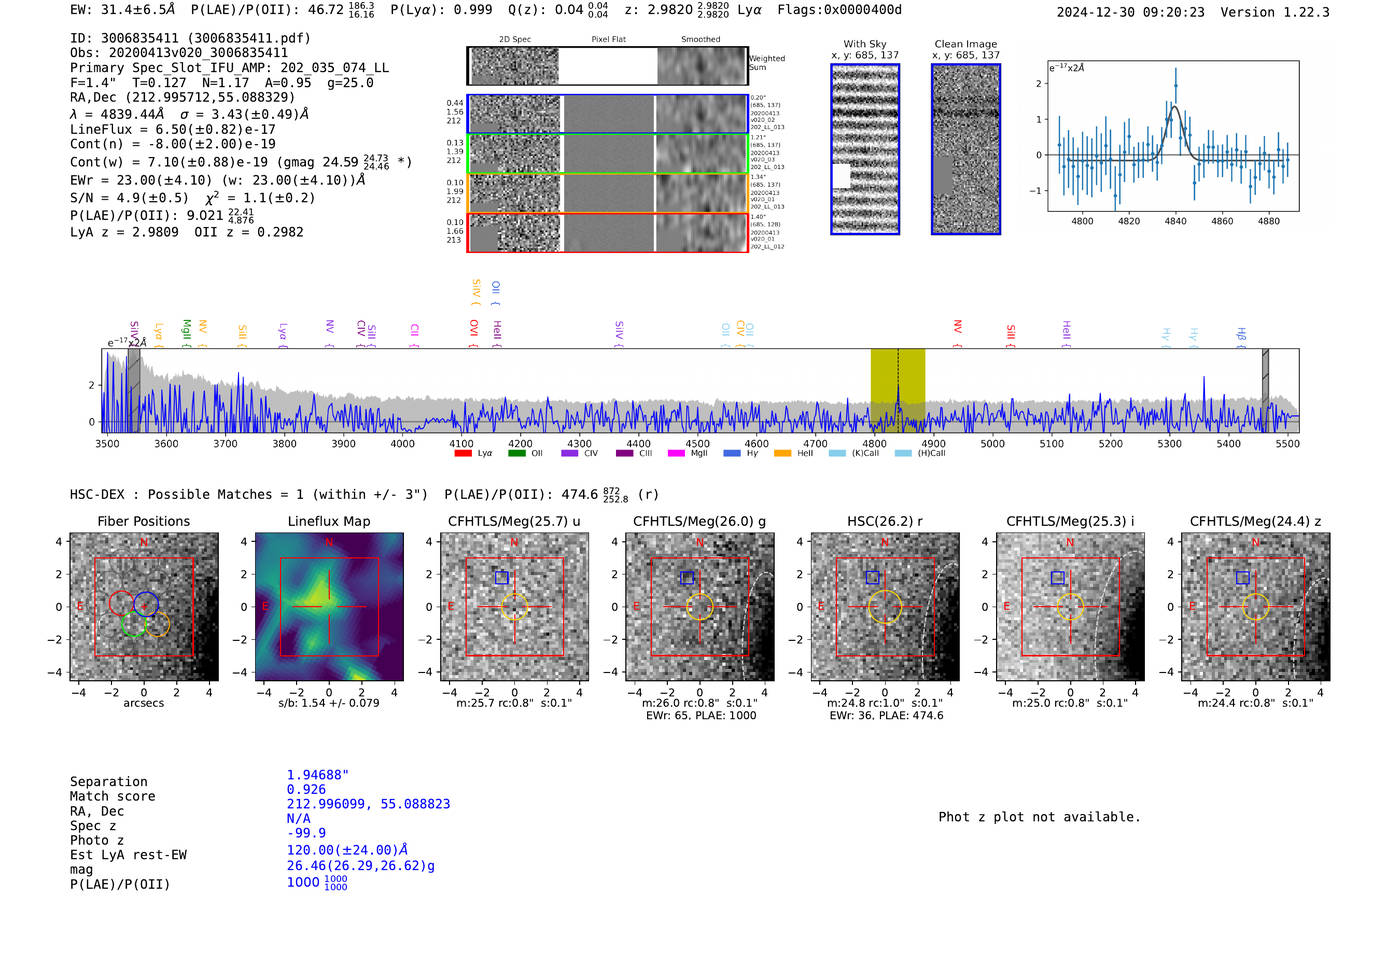Click the Weighted Sum 2D spectrum row
The image size is (1400, 953).
point(607,66)
